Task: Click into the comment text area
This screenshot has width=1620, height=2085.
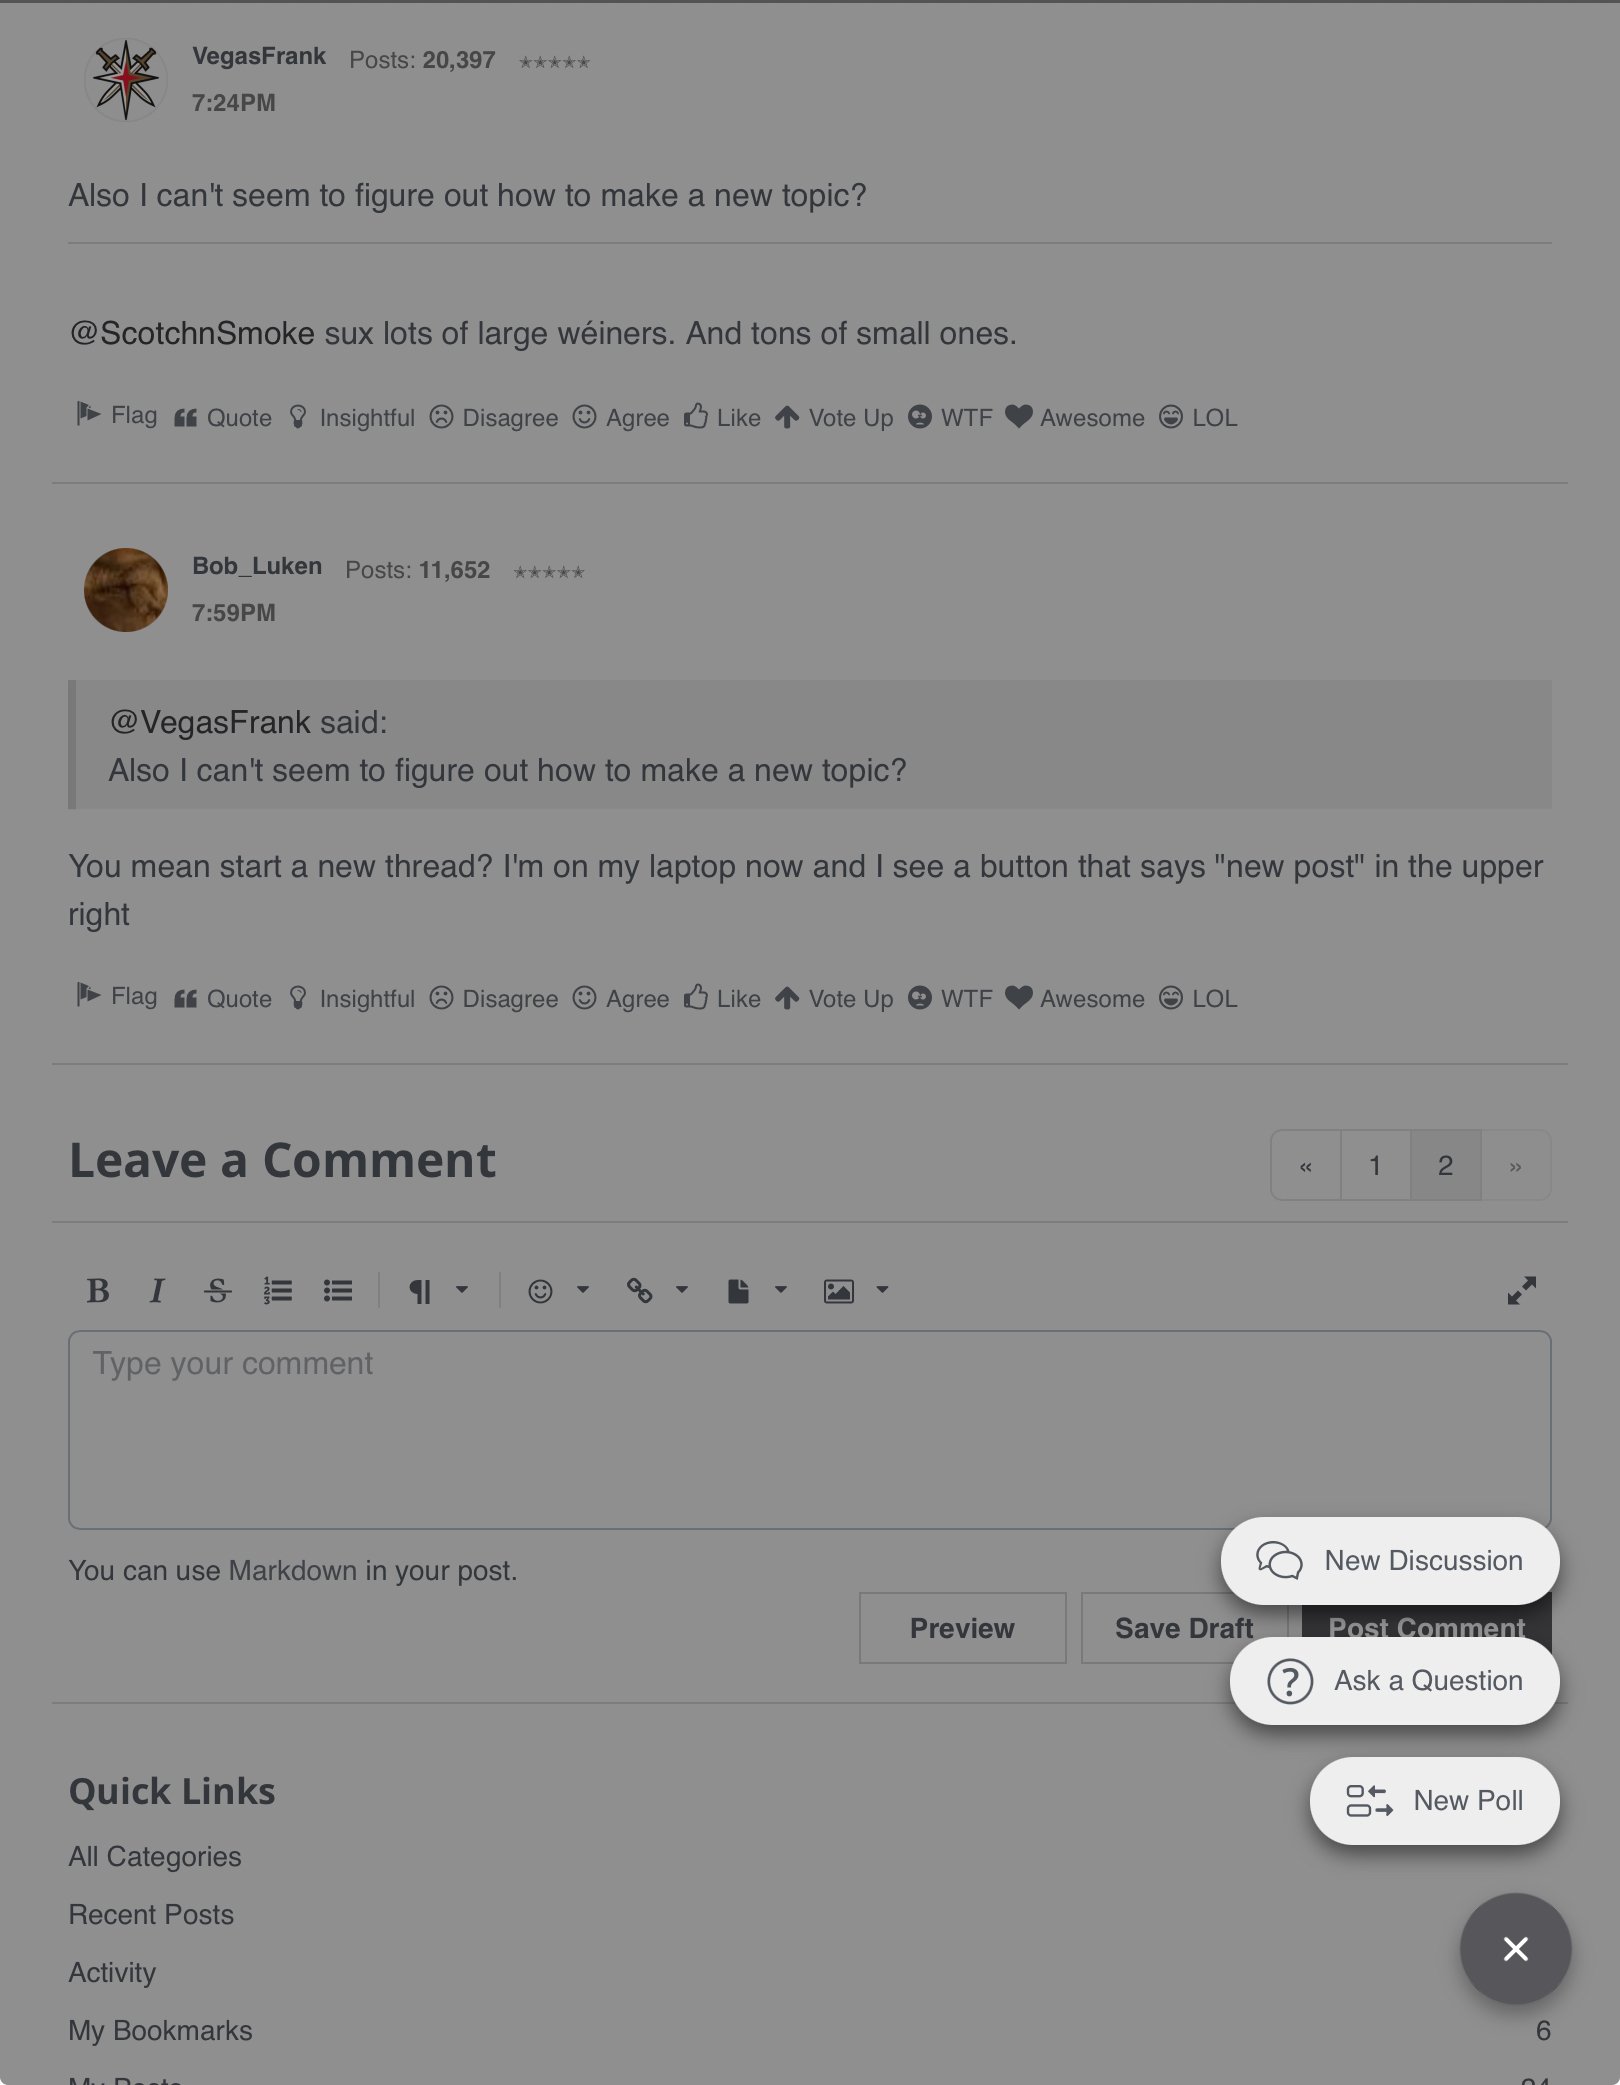Action: [809, 1430]
